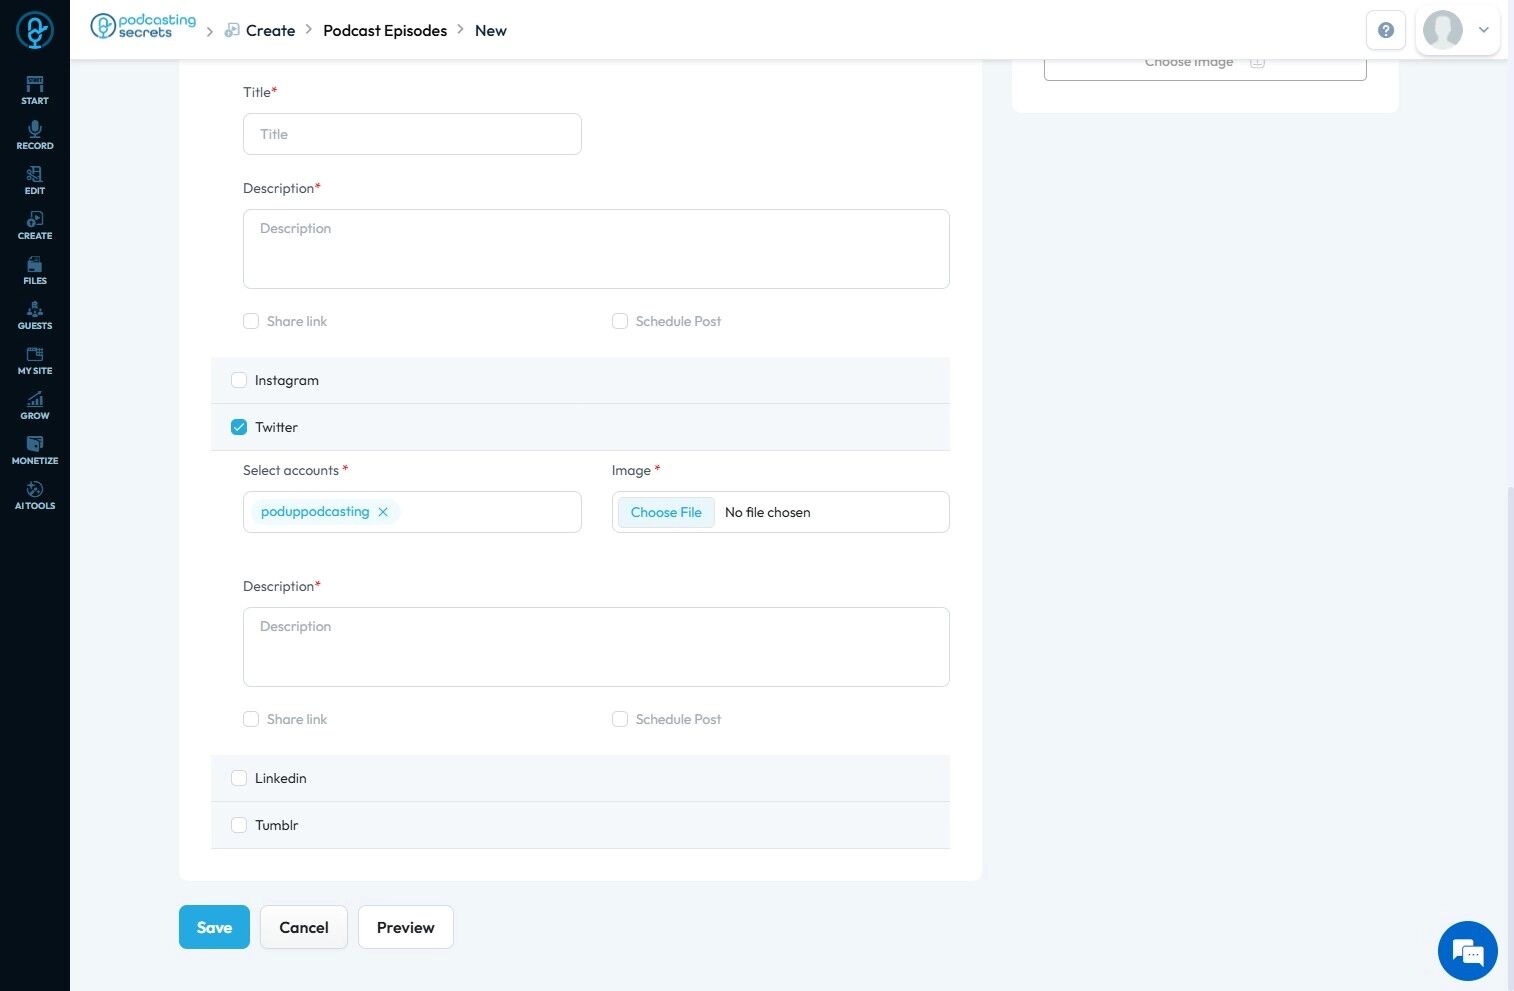Viewport: 1514px width, 991px height.
Task: Click the help question mark icon
Action: pos(1386,30)
